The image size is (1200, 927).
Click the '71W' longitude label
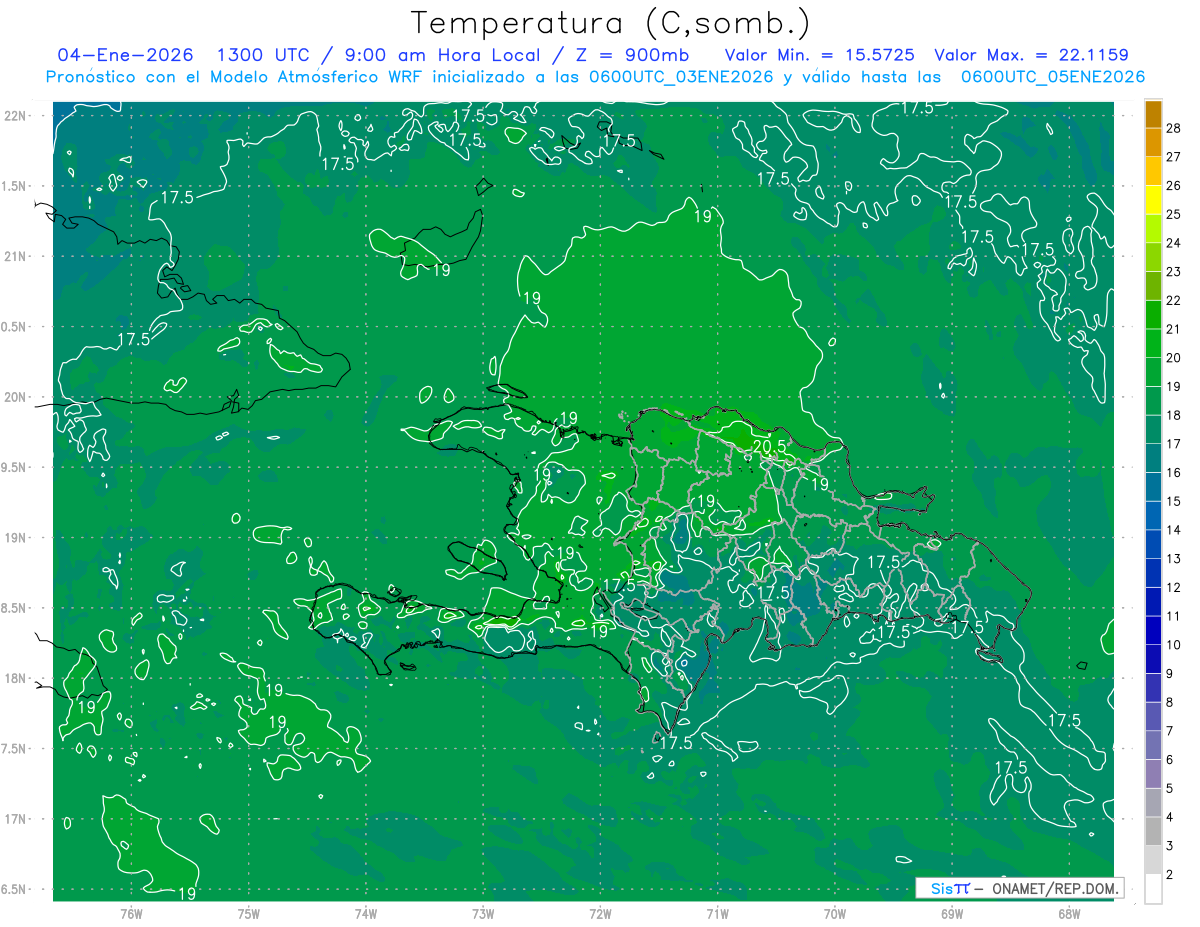717,912
